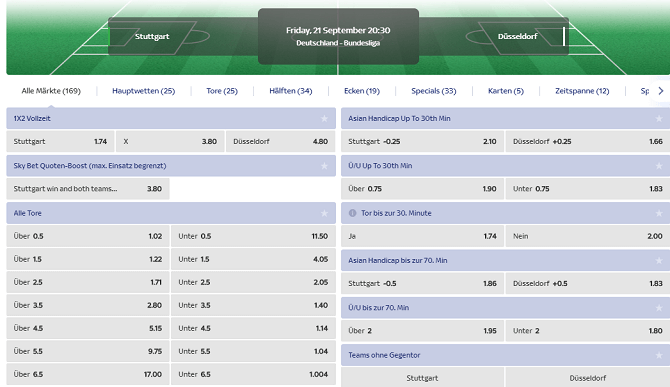The image size is (670, 387).
Task: Select Düsseldorf +0.25 handicap at 1.66
Action: (x=588, y=141)
